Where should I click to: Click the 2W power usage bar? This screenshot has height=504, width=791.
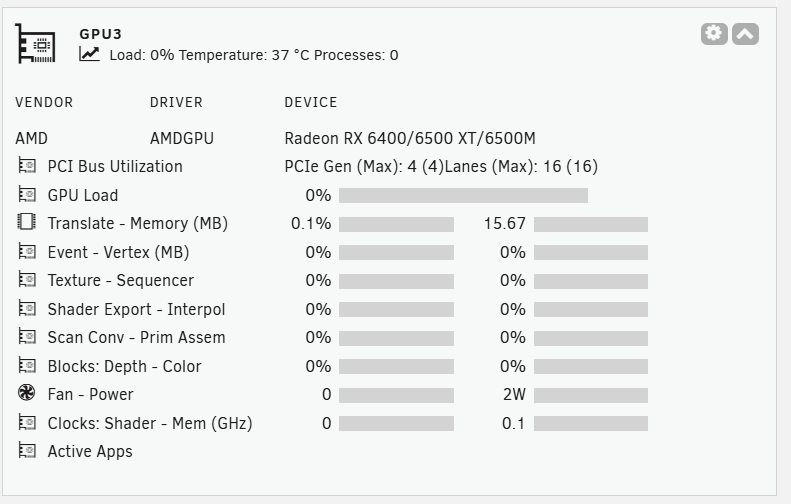(x=591, y=395)
